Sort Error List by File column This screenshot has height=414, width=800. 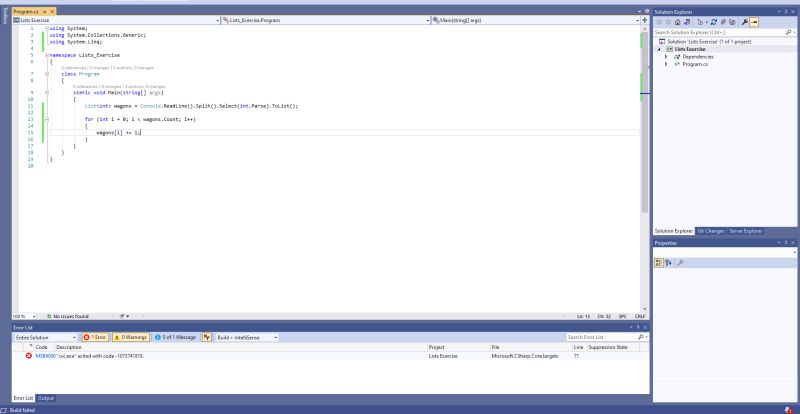(x=495, y=347)
